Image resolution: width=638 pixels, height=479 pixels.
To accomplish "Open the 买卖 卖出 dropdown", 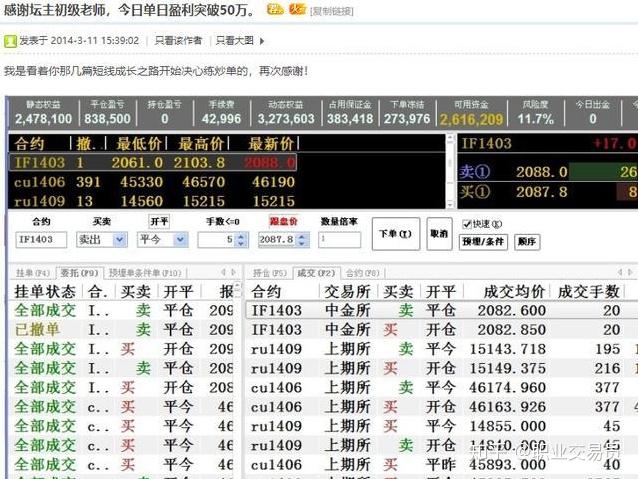I will pyautogui.click(x=120, y=240).
